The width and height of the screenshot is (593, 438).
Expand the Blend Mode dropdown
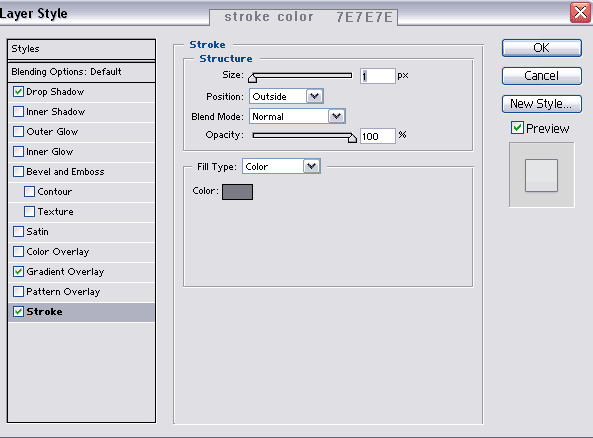[297, 116]
